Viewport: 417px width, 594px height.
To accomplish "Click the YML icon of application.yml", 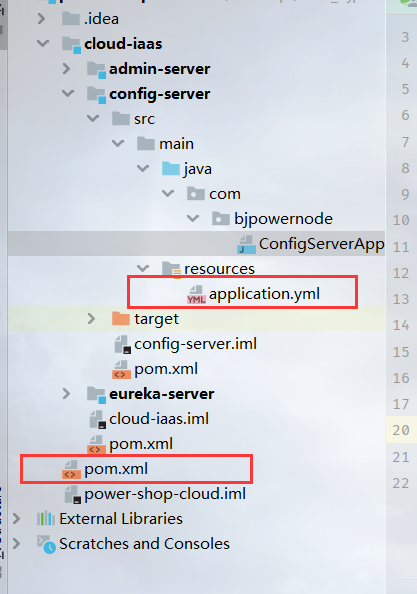I will 196,295.
